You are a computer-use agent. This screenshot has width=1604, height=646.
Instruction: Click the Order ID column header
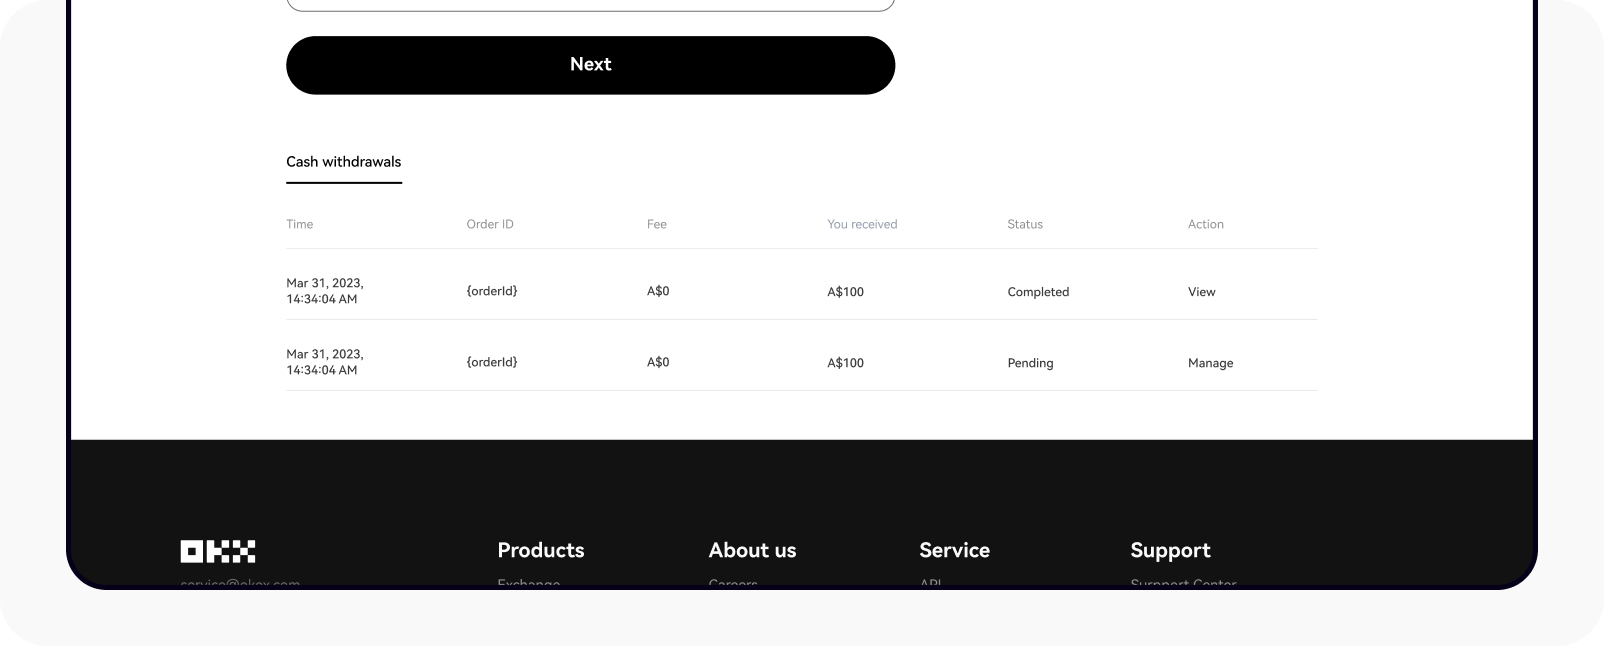[490, 224]
